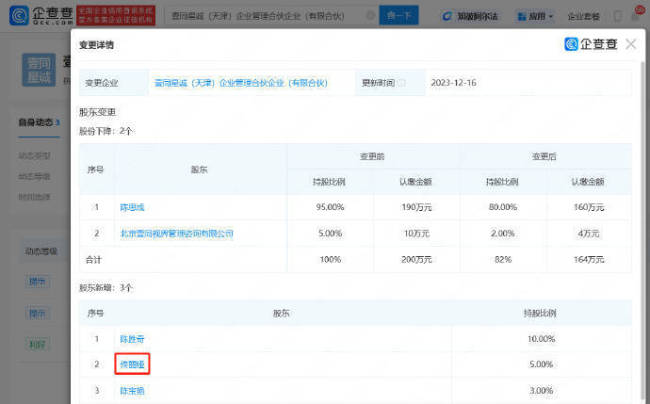Click the clear icon inside the search box

click(371, 16)
